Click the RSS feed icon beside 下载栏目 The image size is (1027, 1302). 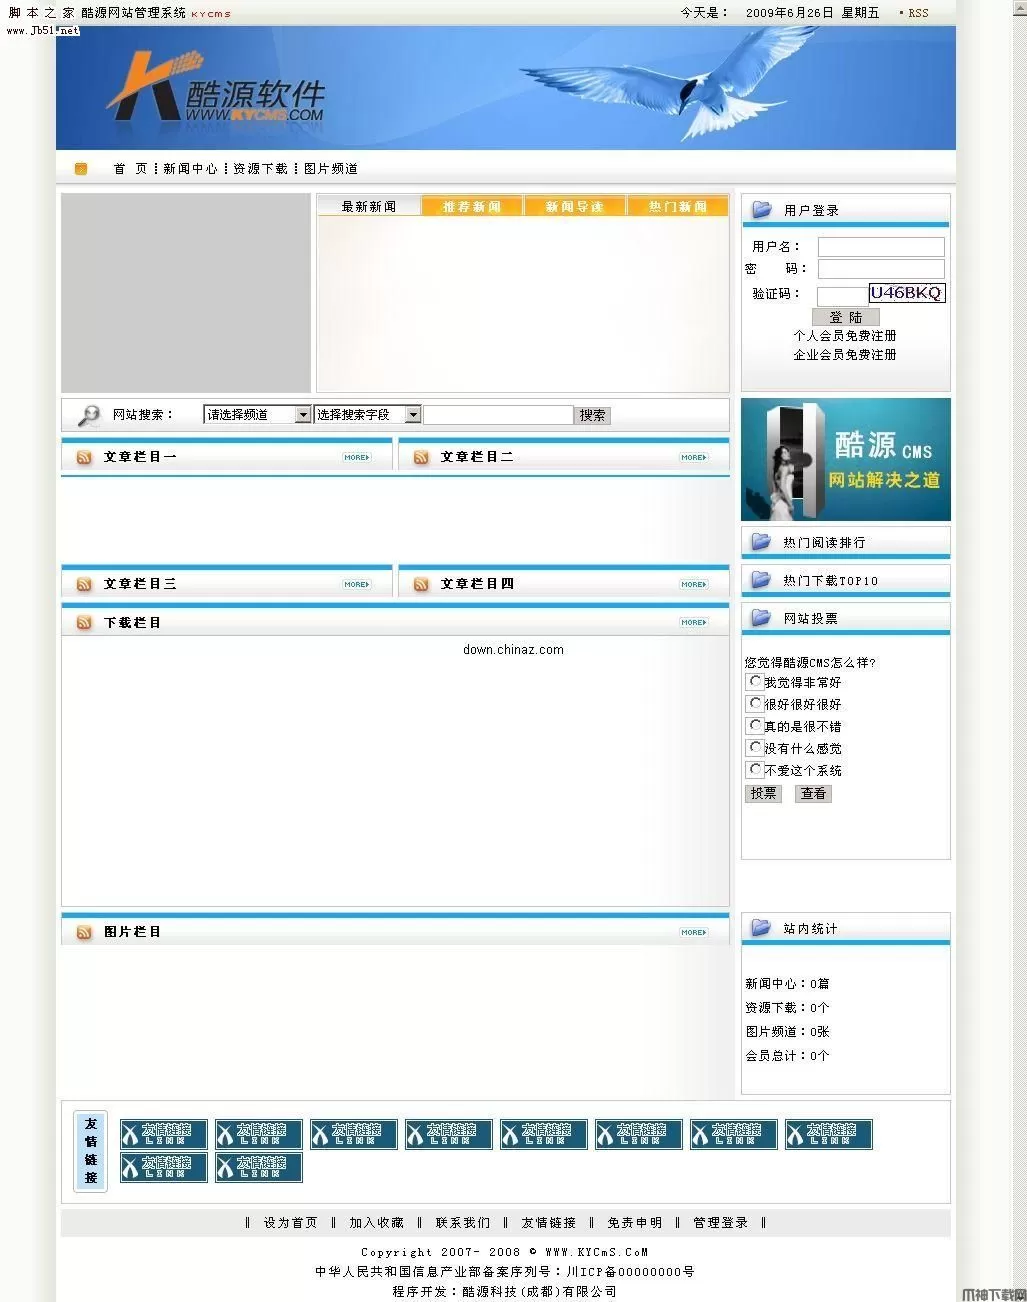point(83,621)
